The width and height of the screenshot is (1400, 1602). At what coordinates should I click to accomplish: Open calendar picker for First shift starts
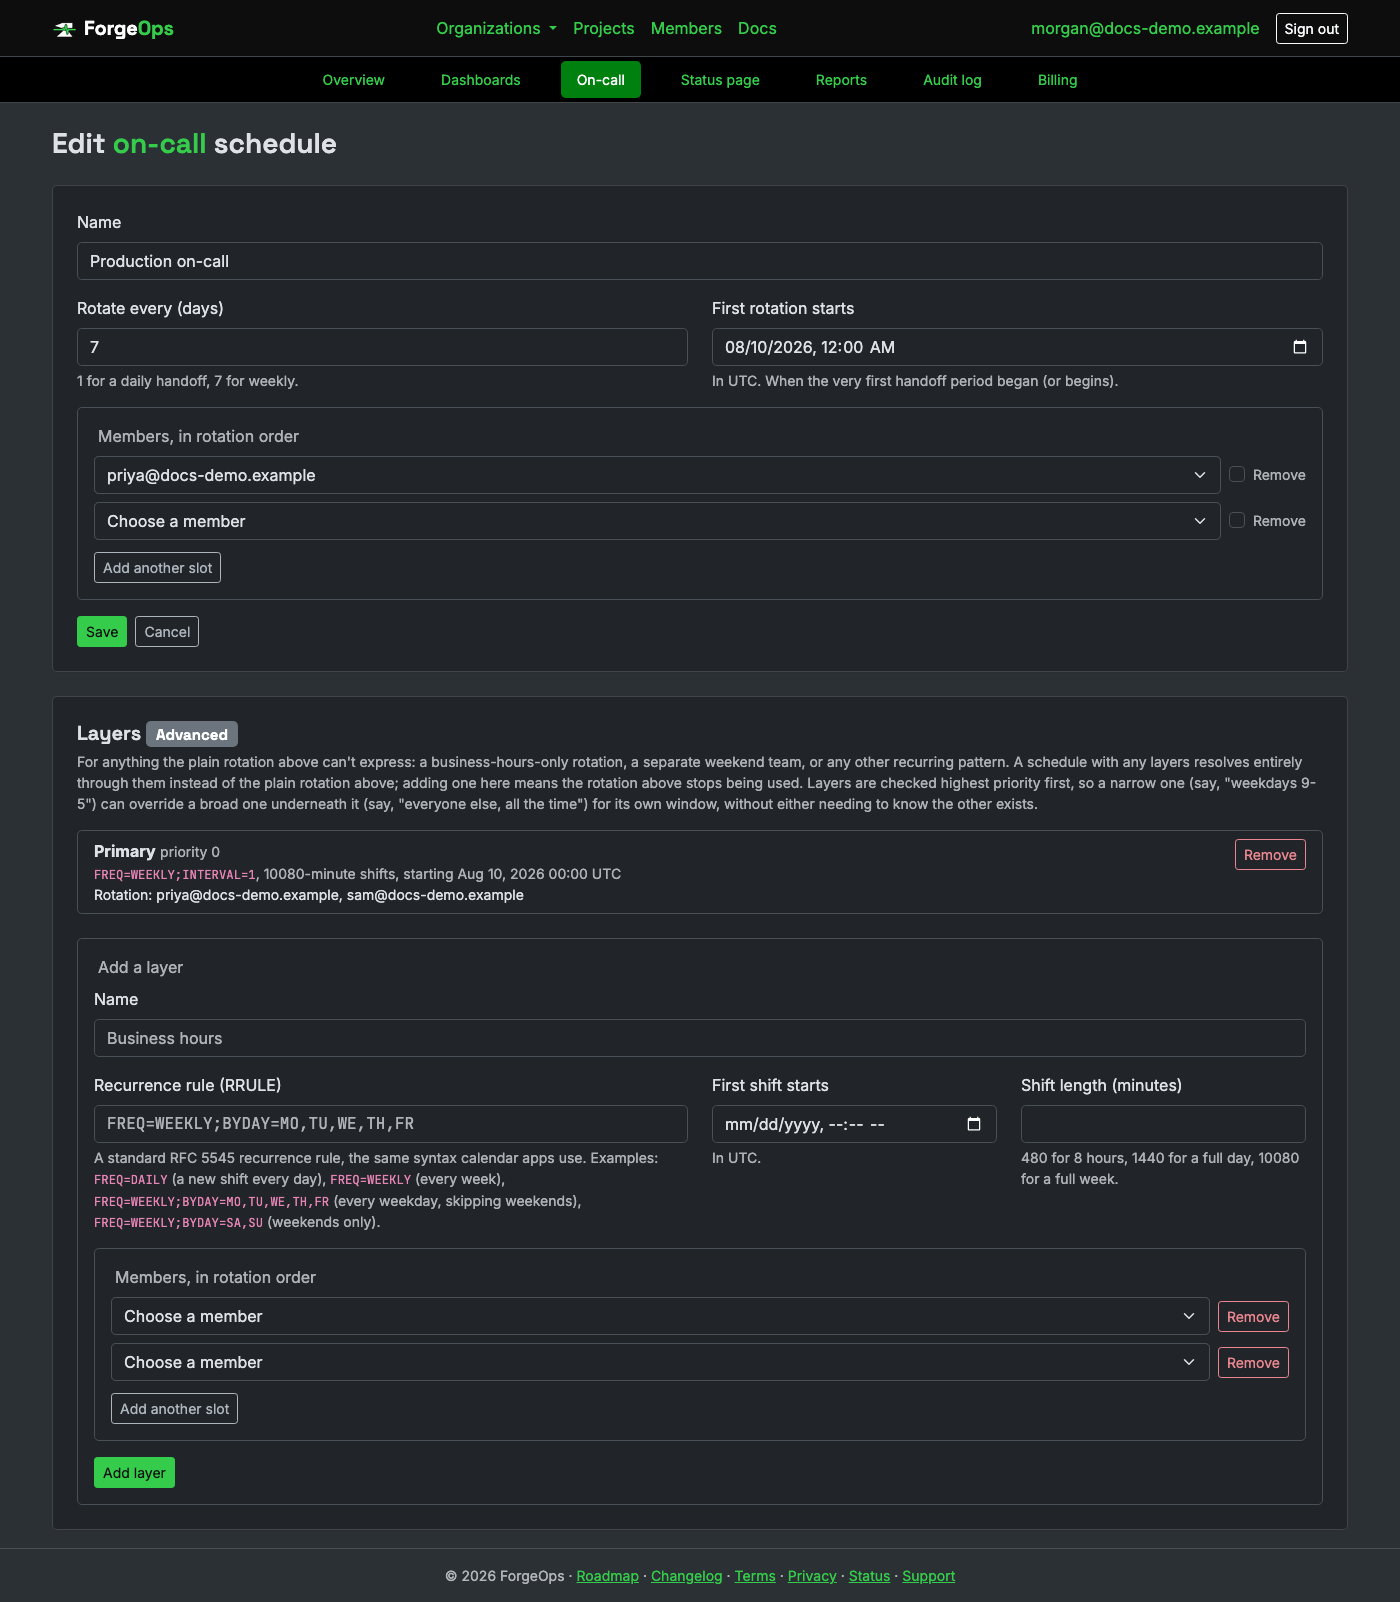pos(974,1124)
